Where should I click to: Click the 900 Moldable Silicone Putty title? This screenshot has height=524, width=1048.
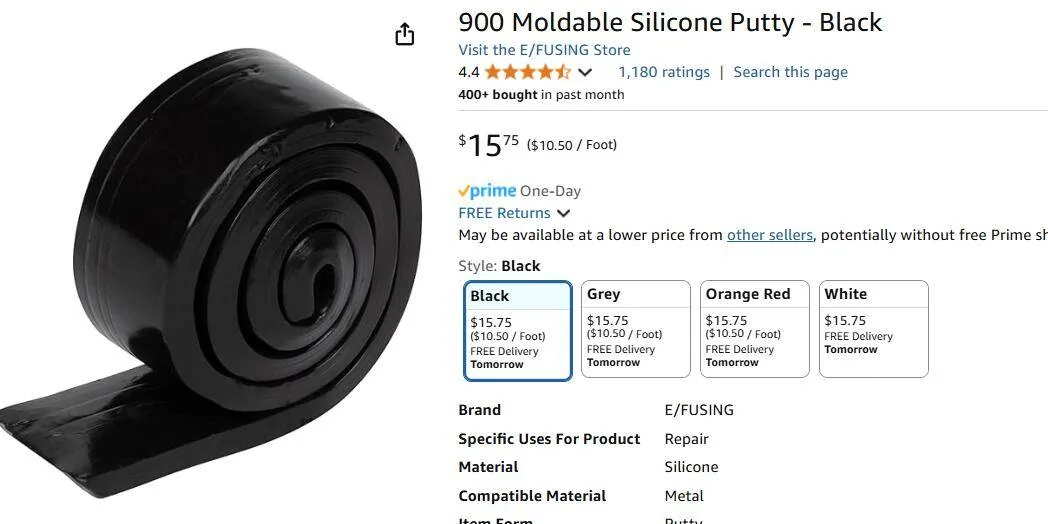(670, 22)
